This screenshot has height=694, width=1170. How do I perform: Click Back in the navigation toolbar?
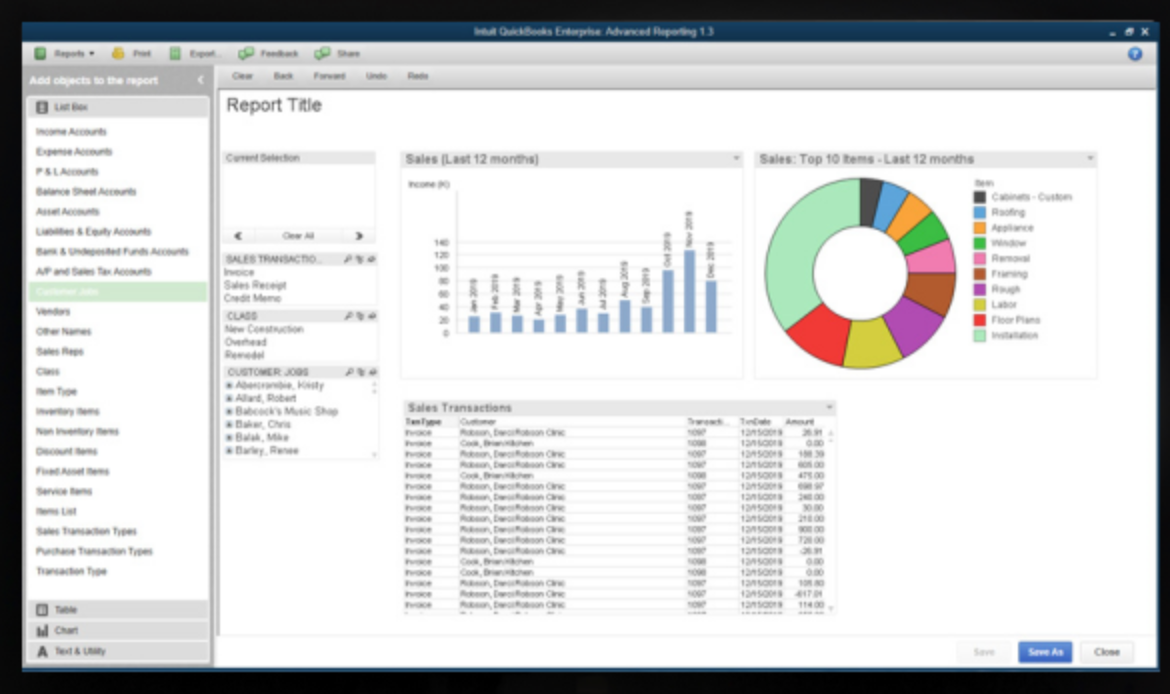point(284,76)
